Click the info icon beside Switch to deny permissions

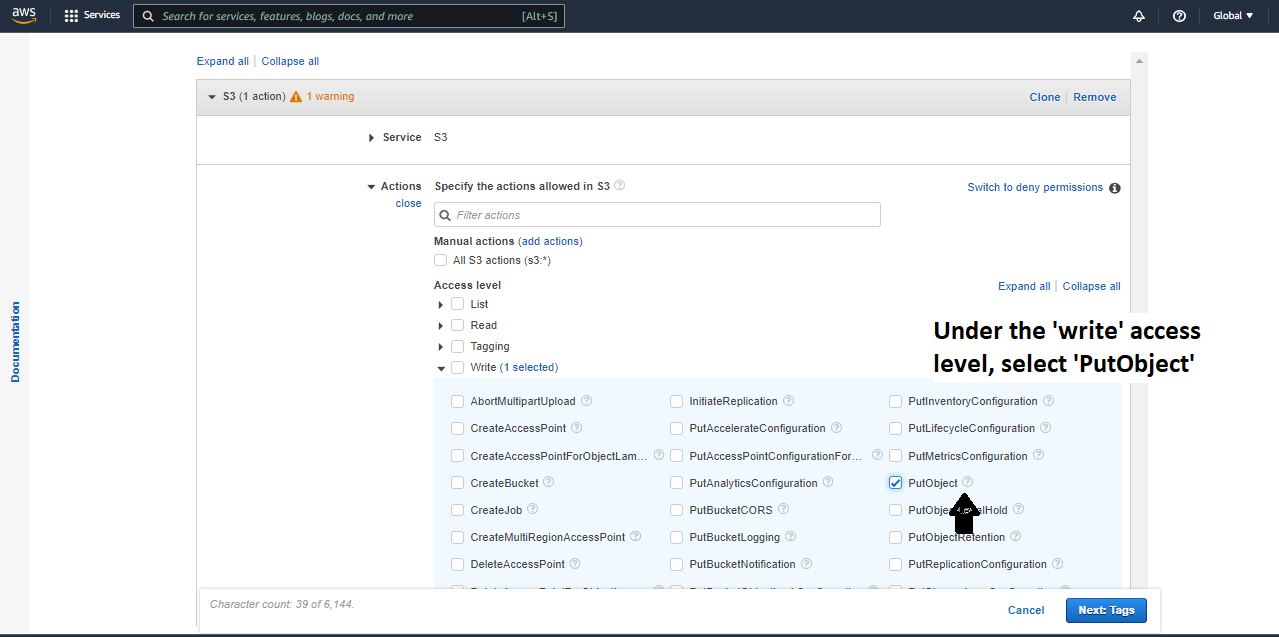click(x=1114, y=188)
